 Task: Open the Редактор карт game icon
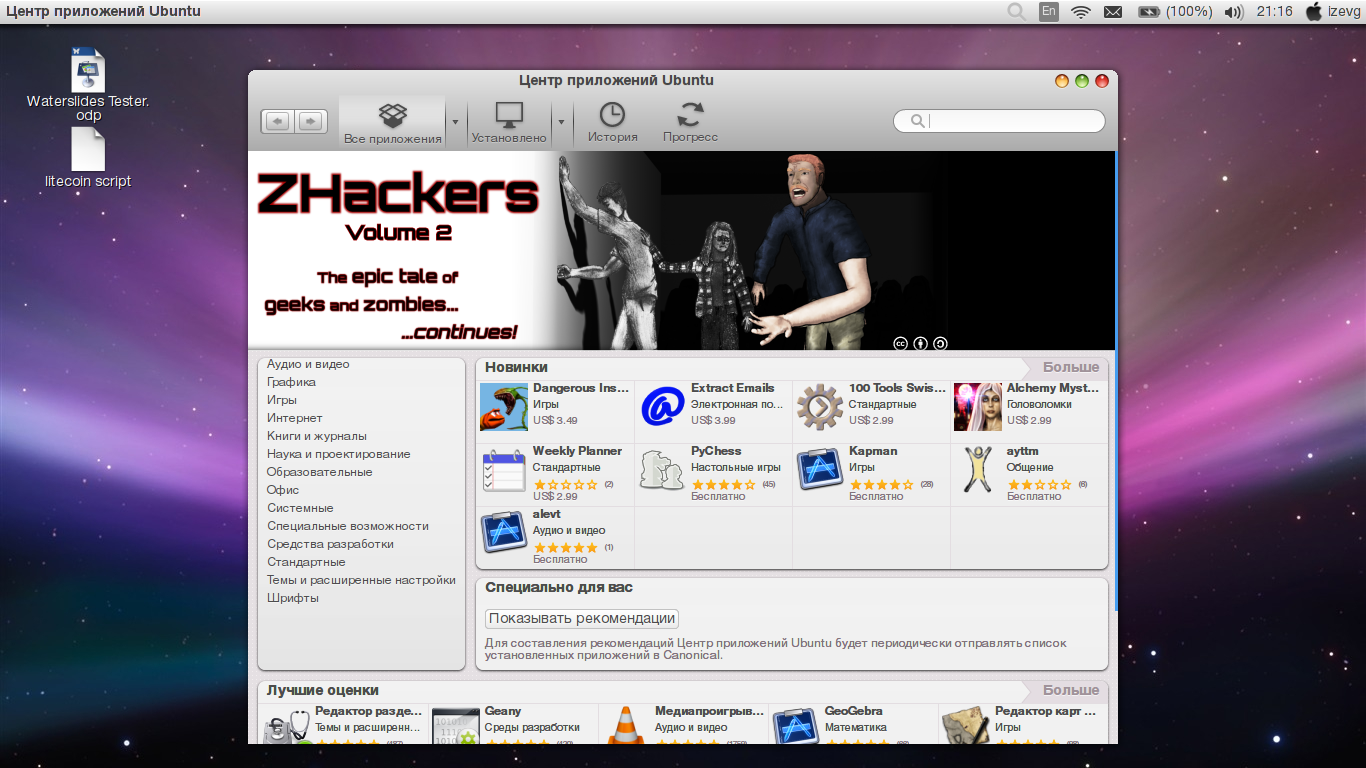pos(966,726)
